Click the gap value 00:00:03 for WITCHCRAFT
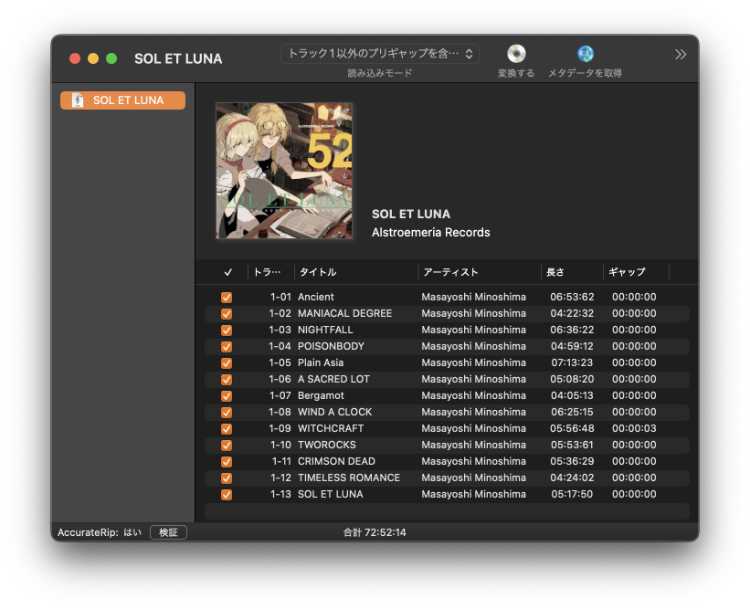Screen dimensions: 750x609 click(634, 429)
